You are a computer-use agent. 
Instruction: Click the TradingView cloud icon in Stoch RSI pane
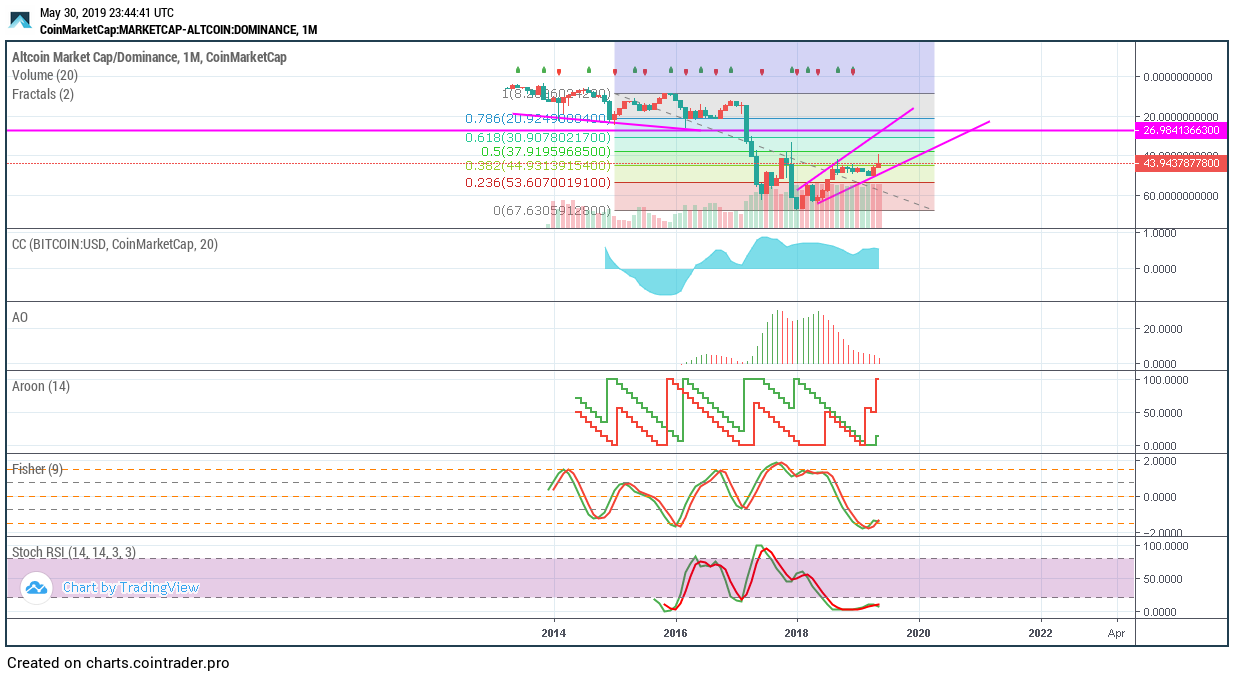36,588
